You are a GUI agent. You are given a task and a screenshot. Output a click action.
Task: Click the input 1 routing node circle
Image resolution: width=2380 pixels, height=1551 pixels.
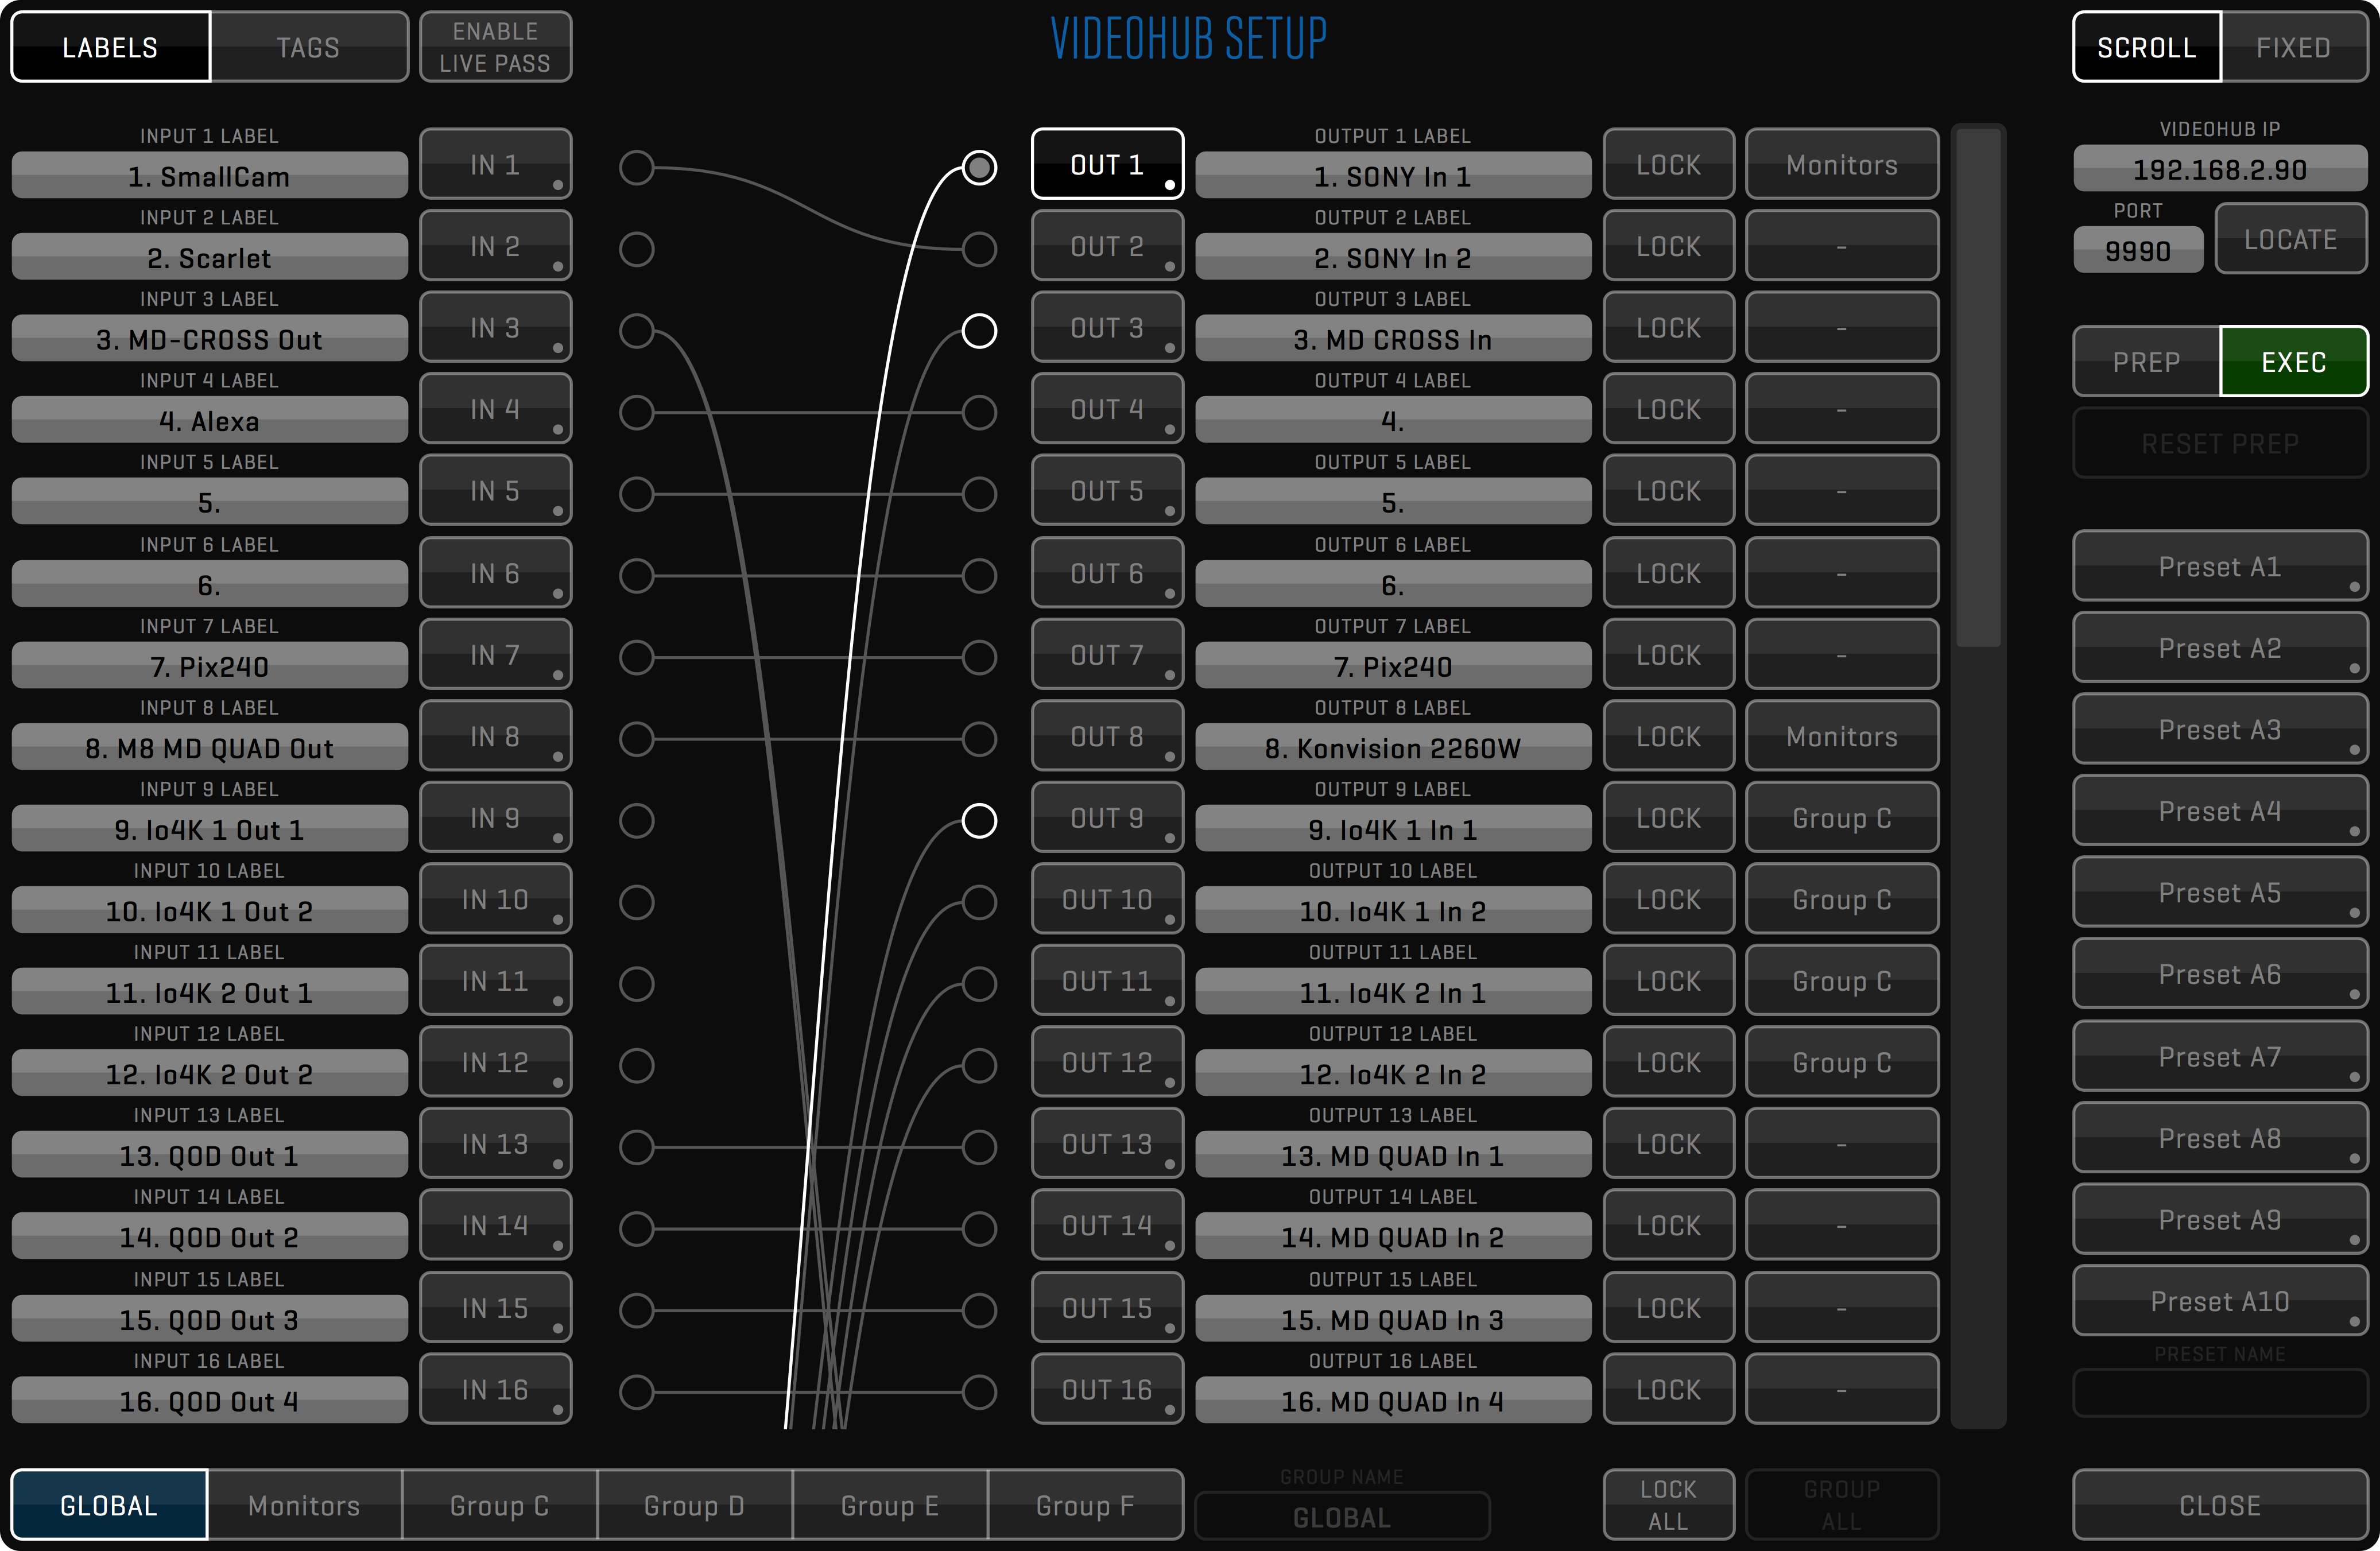tap(636, 167)
